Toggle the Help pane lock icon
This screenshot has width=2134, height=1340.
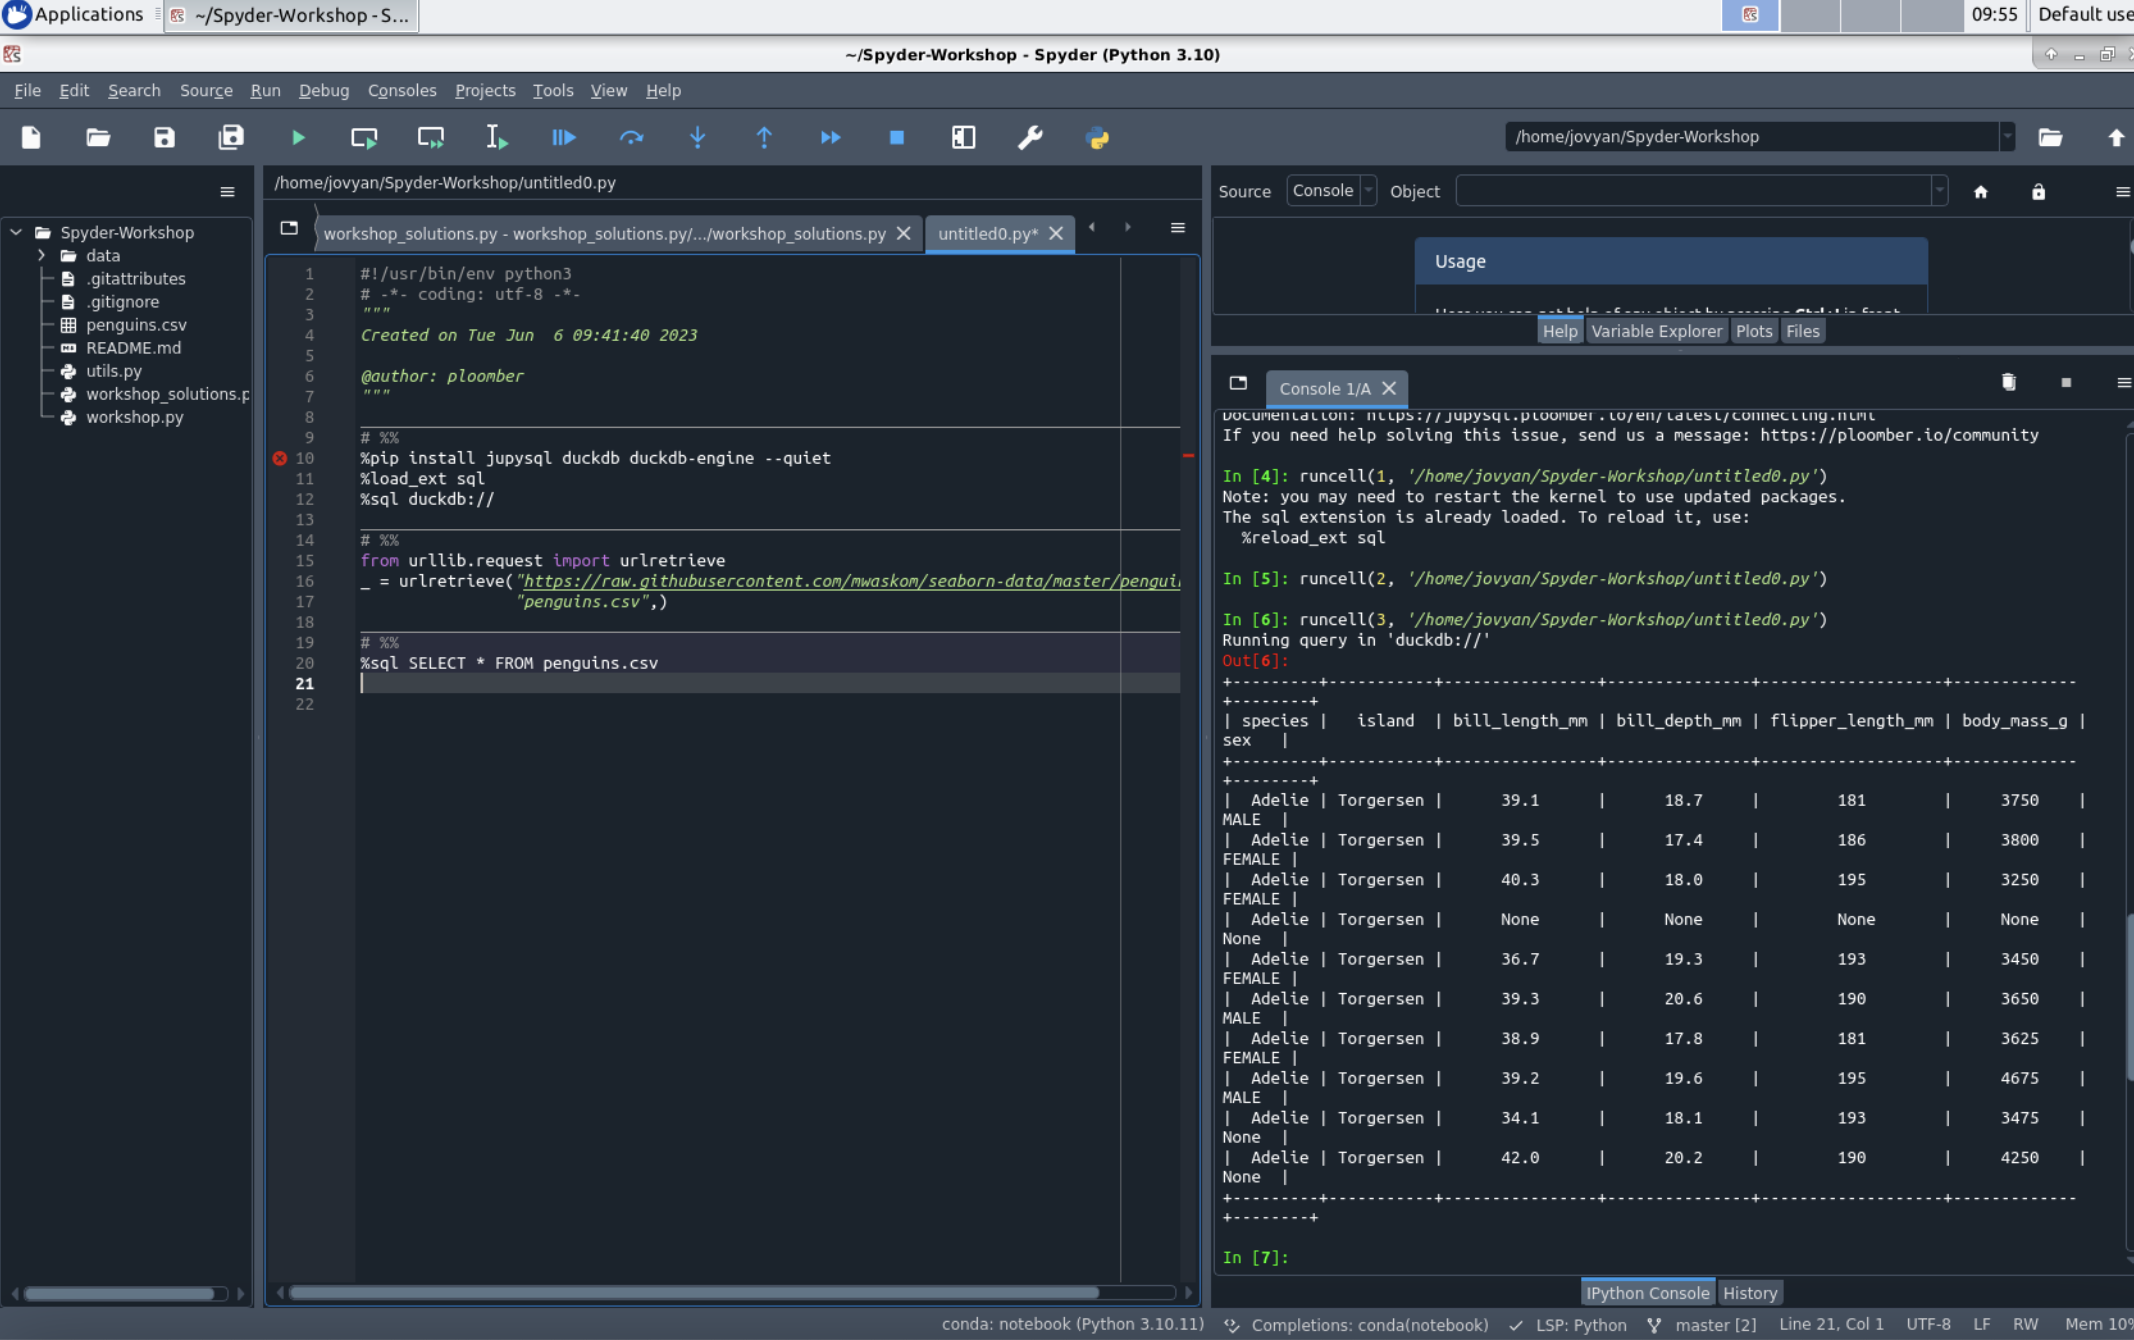tap(2038, 191)
